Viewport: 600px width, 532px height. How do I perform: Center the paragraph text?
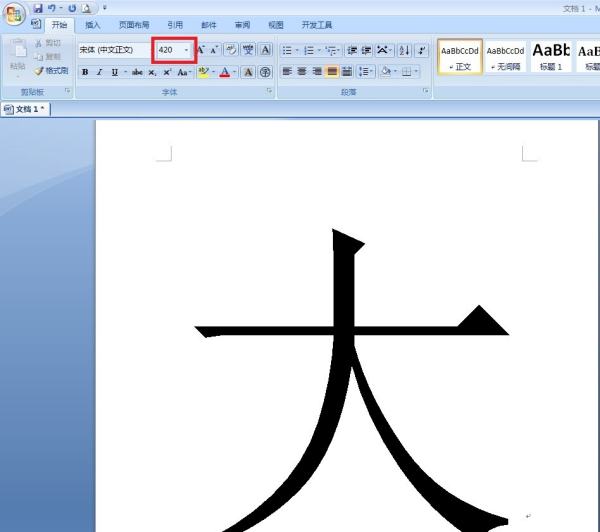302,72
